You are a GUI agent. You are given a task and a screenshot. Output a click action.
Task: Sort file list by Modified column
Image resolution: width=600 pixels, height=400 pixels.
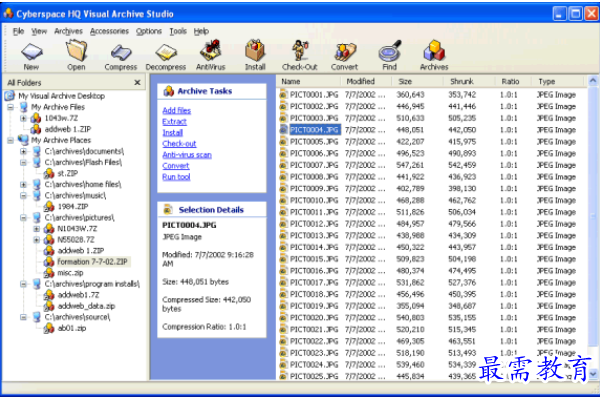click(x=366, y=82)
